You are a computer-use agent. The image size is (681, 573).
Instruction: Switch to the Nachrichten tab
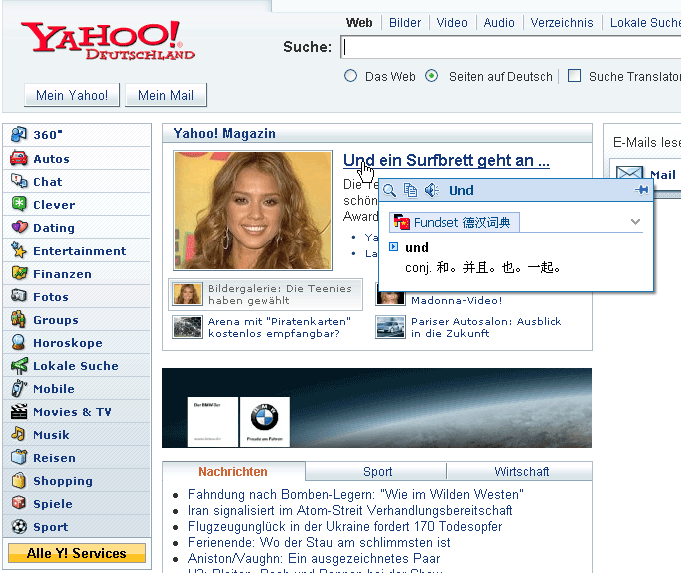(x=233, y=471)
